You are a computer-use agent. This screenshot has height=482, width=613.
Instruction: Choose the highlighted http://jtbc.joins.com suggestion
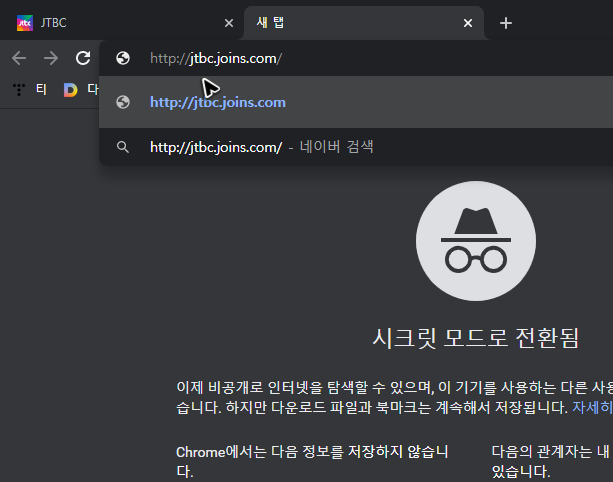(356, 102)
